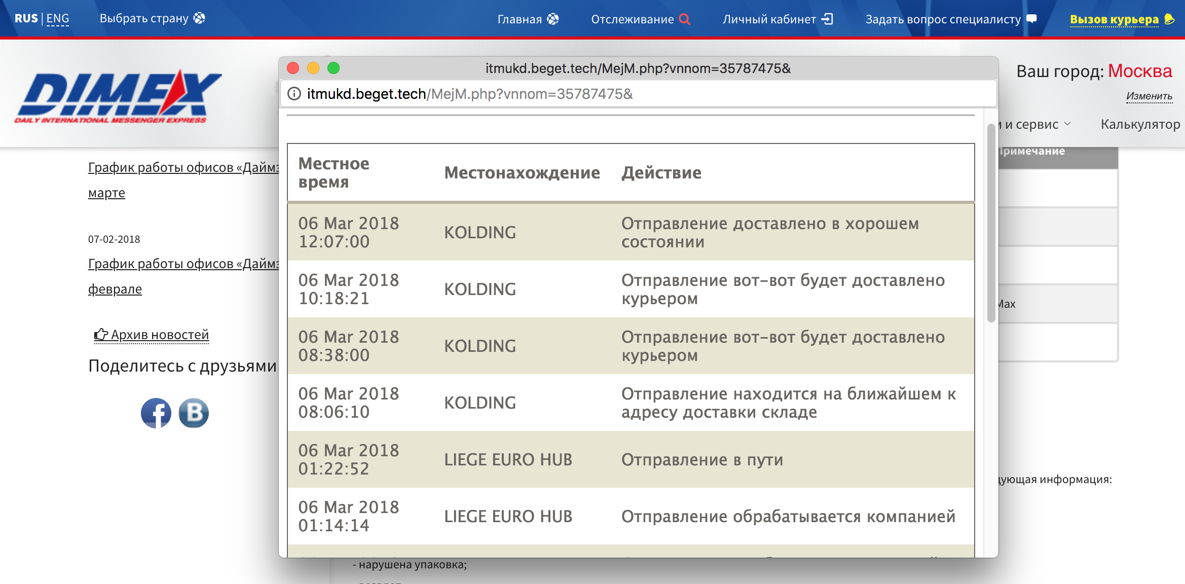
Task: Open Калькулятор menu item
Action: [x=1140, y=124]
